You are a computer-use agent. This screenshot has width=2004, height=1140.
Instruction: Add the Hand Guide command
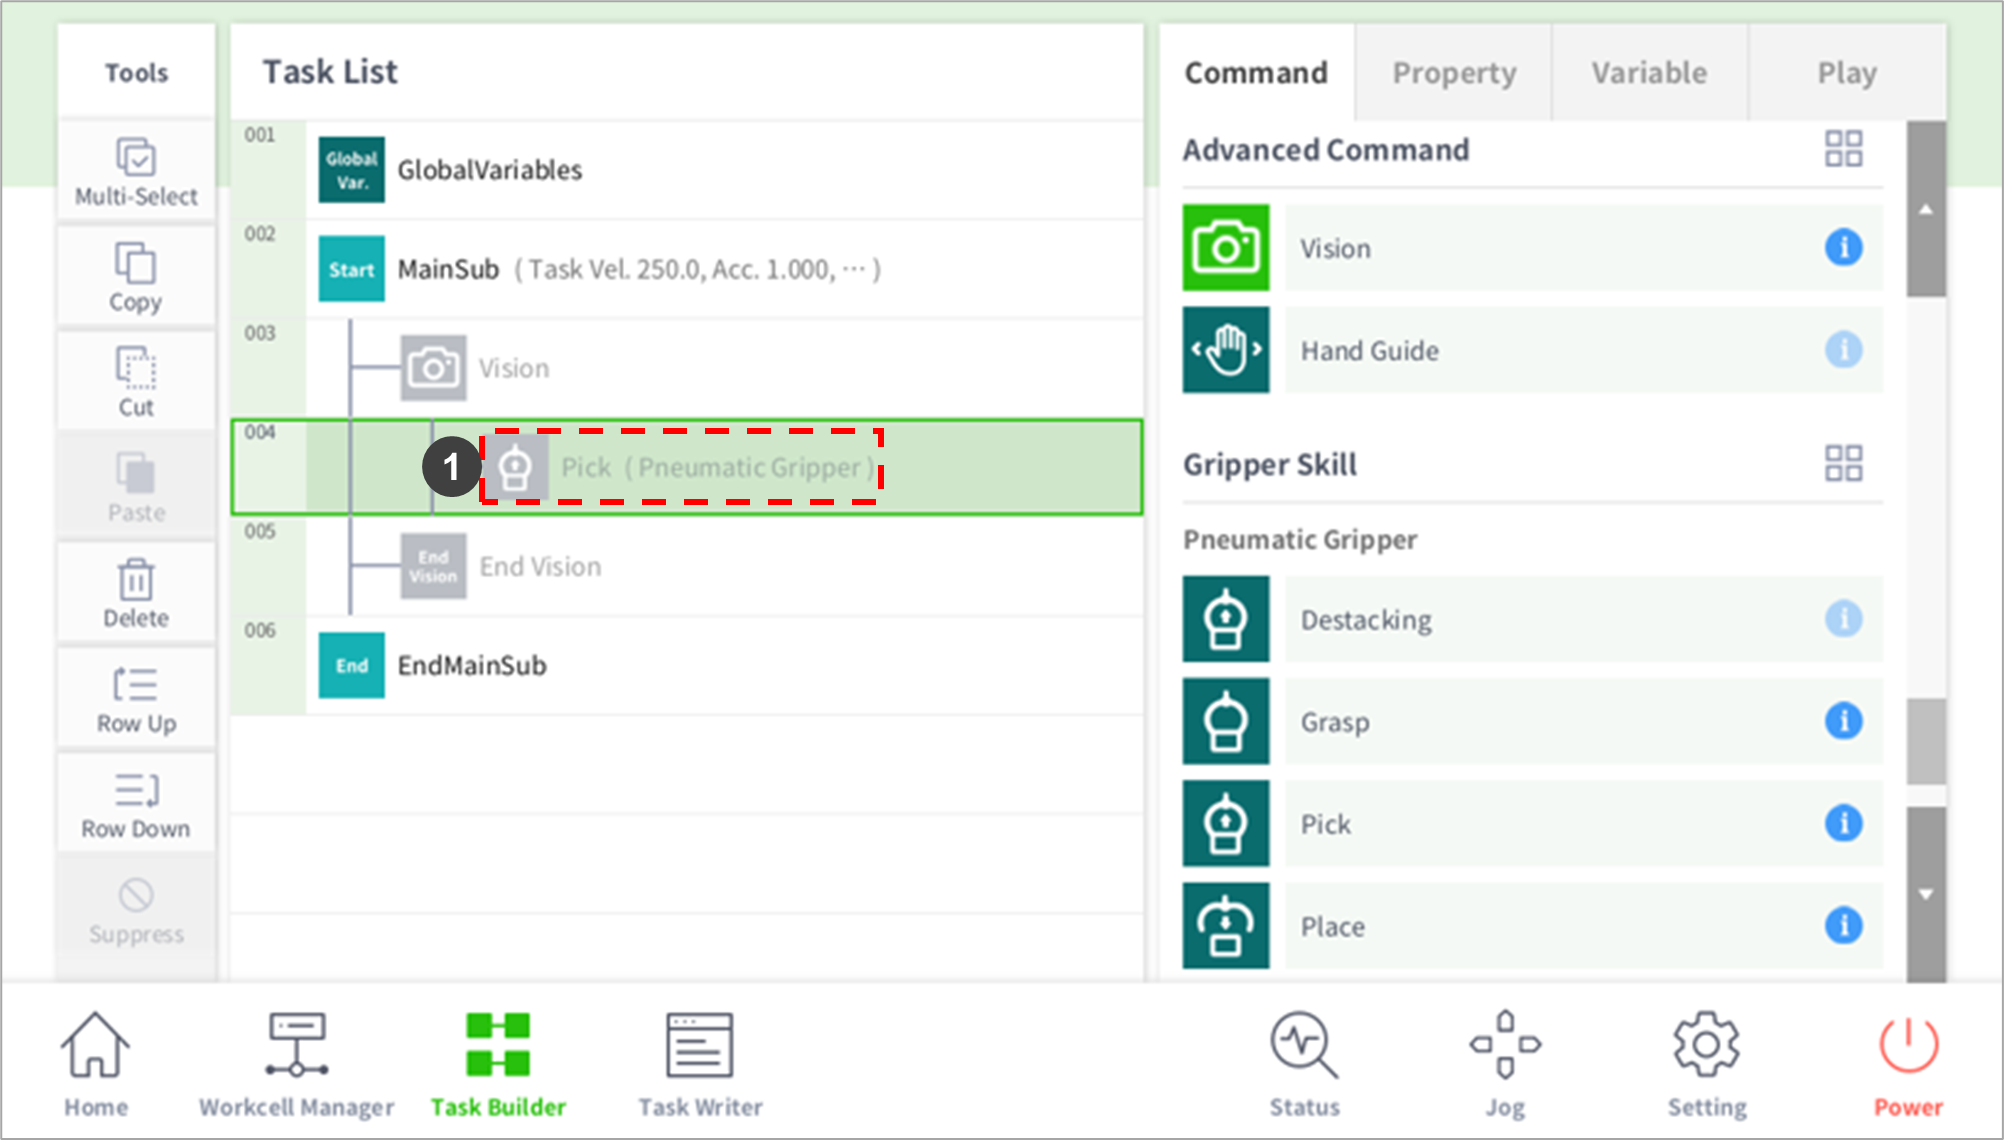1226,350
